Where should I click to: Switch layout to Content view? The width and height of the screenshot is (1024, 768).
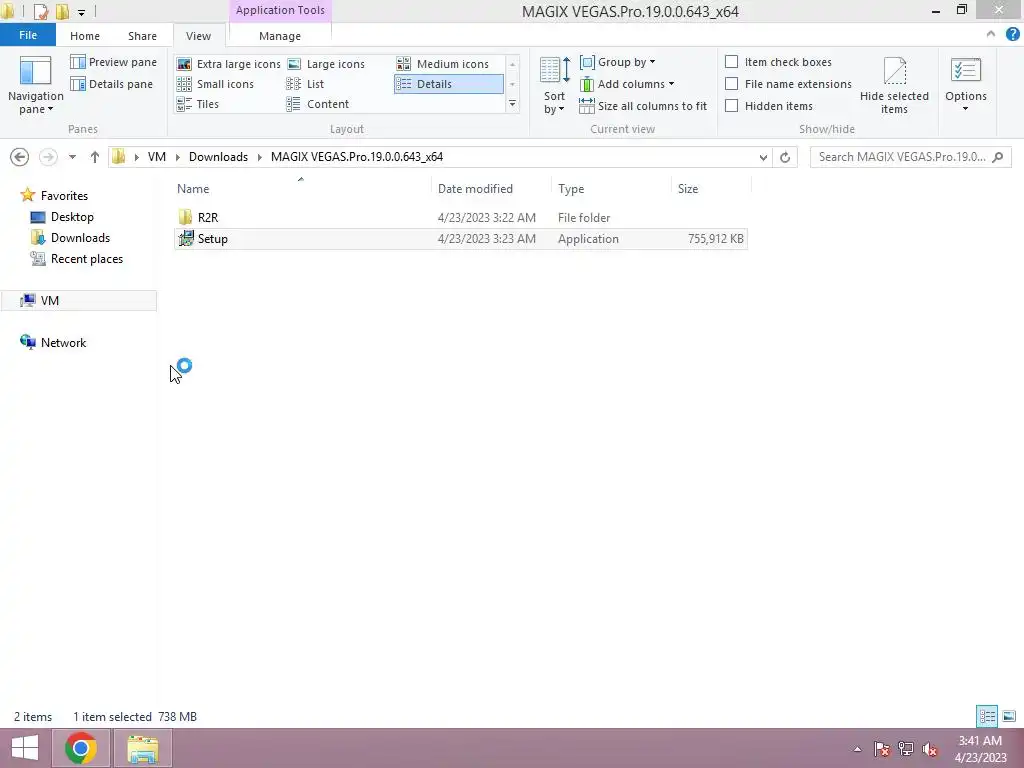318,104
